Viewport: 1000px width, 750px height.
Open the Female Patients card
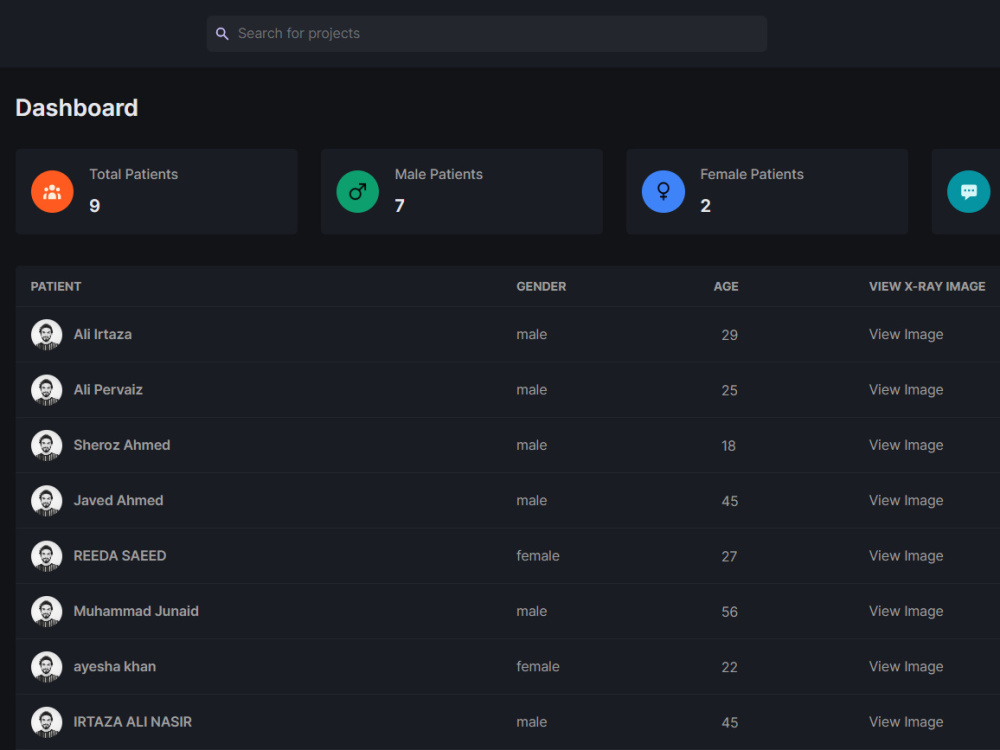pyautogui.click(x=767, y=191)
